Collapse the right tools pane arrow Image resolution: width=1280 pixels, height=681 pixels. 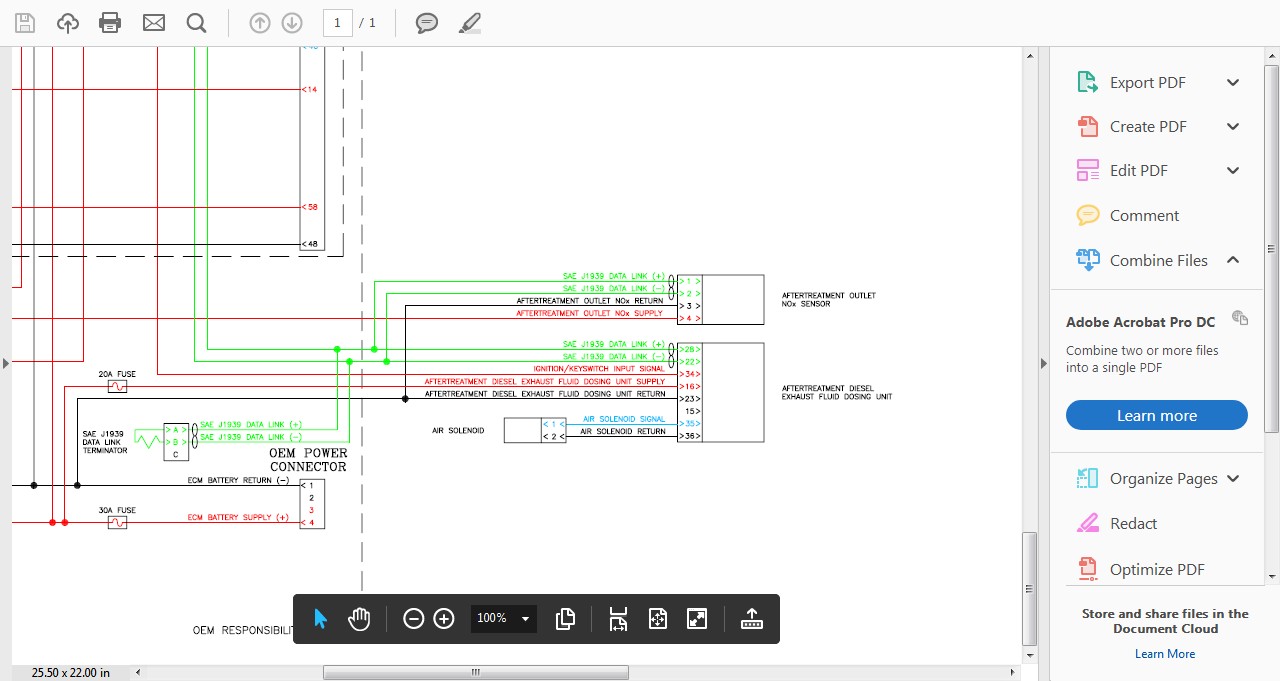pyautogui.click(x=1043, y=363)
